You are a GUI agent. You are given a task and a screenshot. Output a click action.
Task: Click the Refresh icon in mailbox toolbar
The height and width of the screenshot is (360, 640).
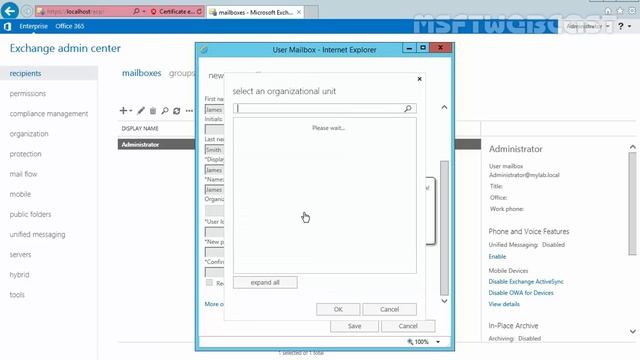tap(177, 111)
